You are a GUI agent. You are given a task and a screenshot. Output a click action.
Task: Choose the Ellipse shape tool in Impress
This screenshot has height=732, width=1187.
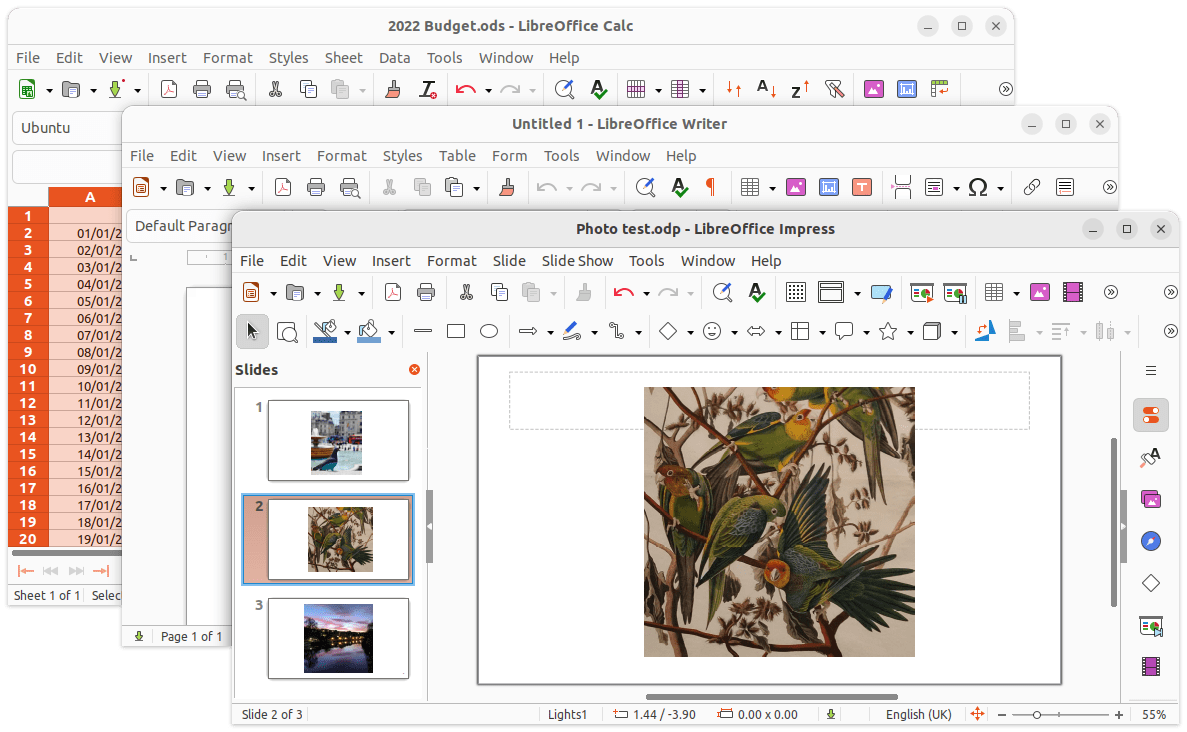(x=489, y=332)
